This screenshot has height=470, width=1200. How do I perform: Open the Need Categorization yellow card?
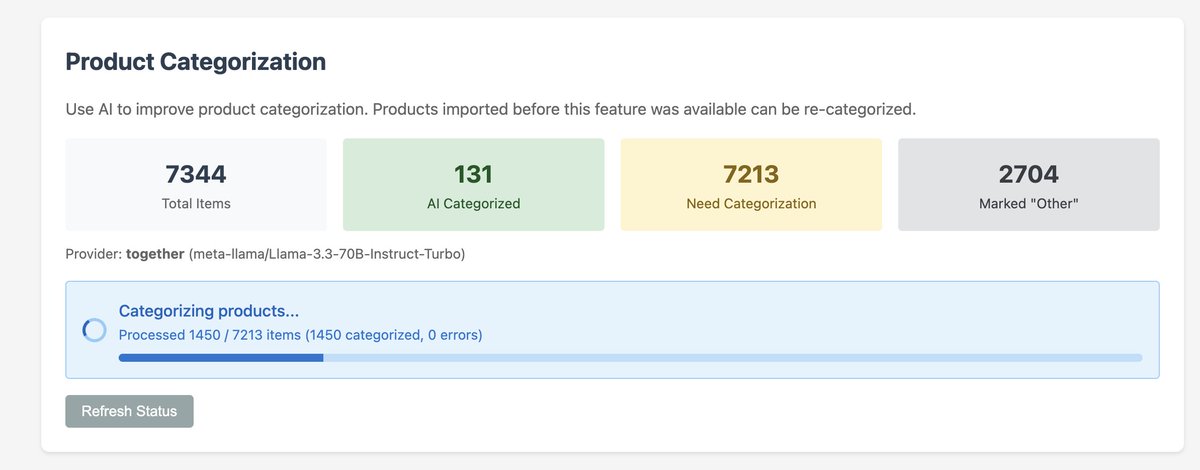751,185
